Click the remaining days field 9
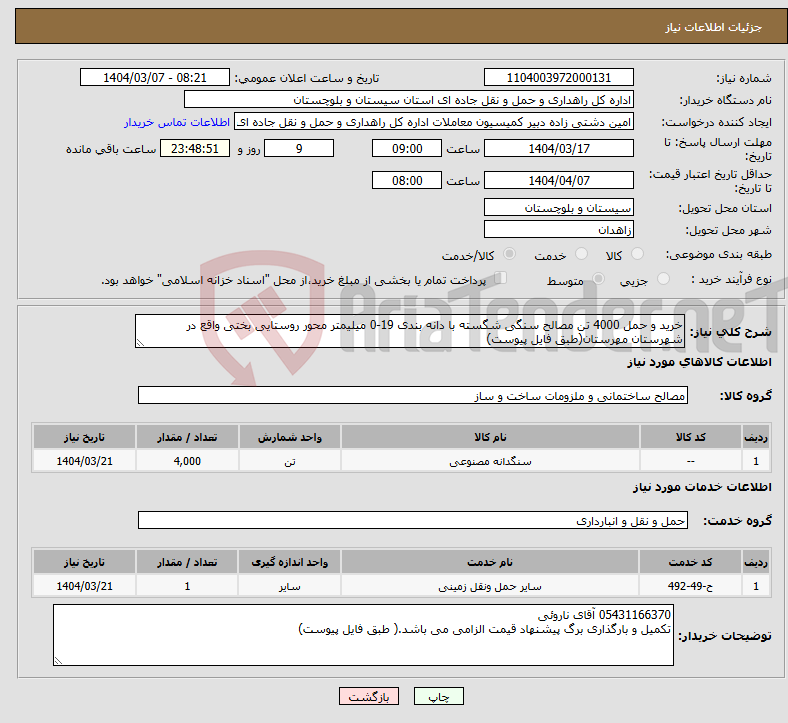The image size is (788, 723). pyautogui.click(x=299, y=148)
